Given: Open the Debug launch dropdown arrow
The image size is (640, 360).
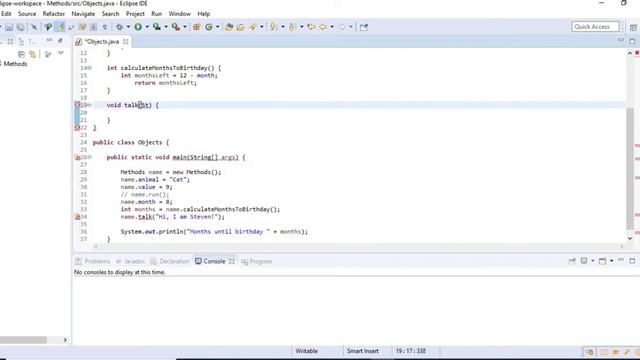Looking at the screenshot, I should point(128,27).
